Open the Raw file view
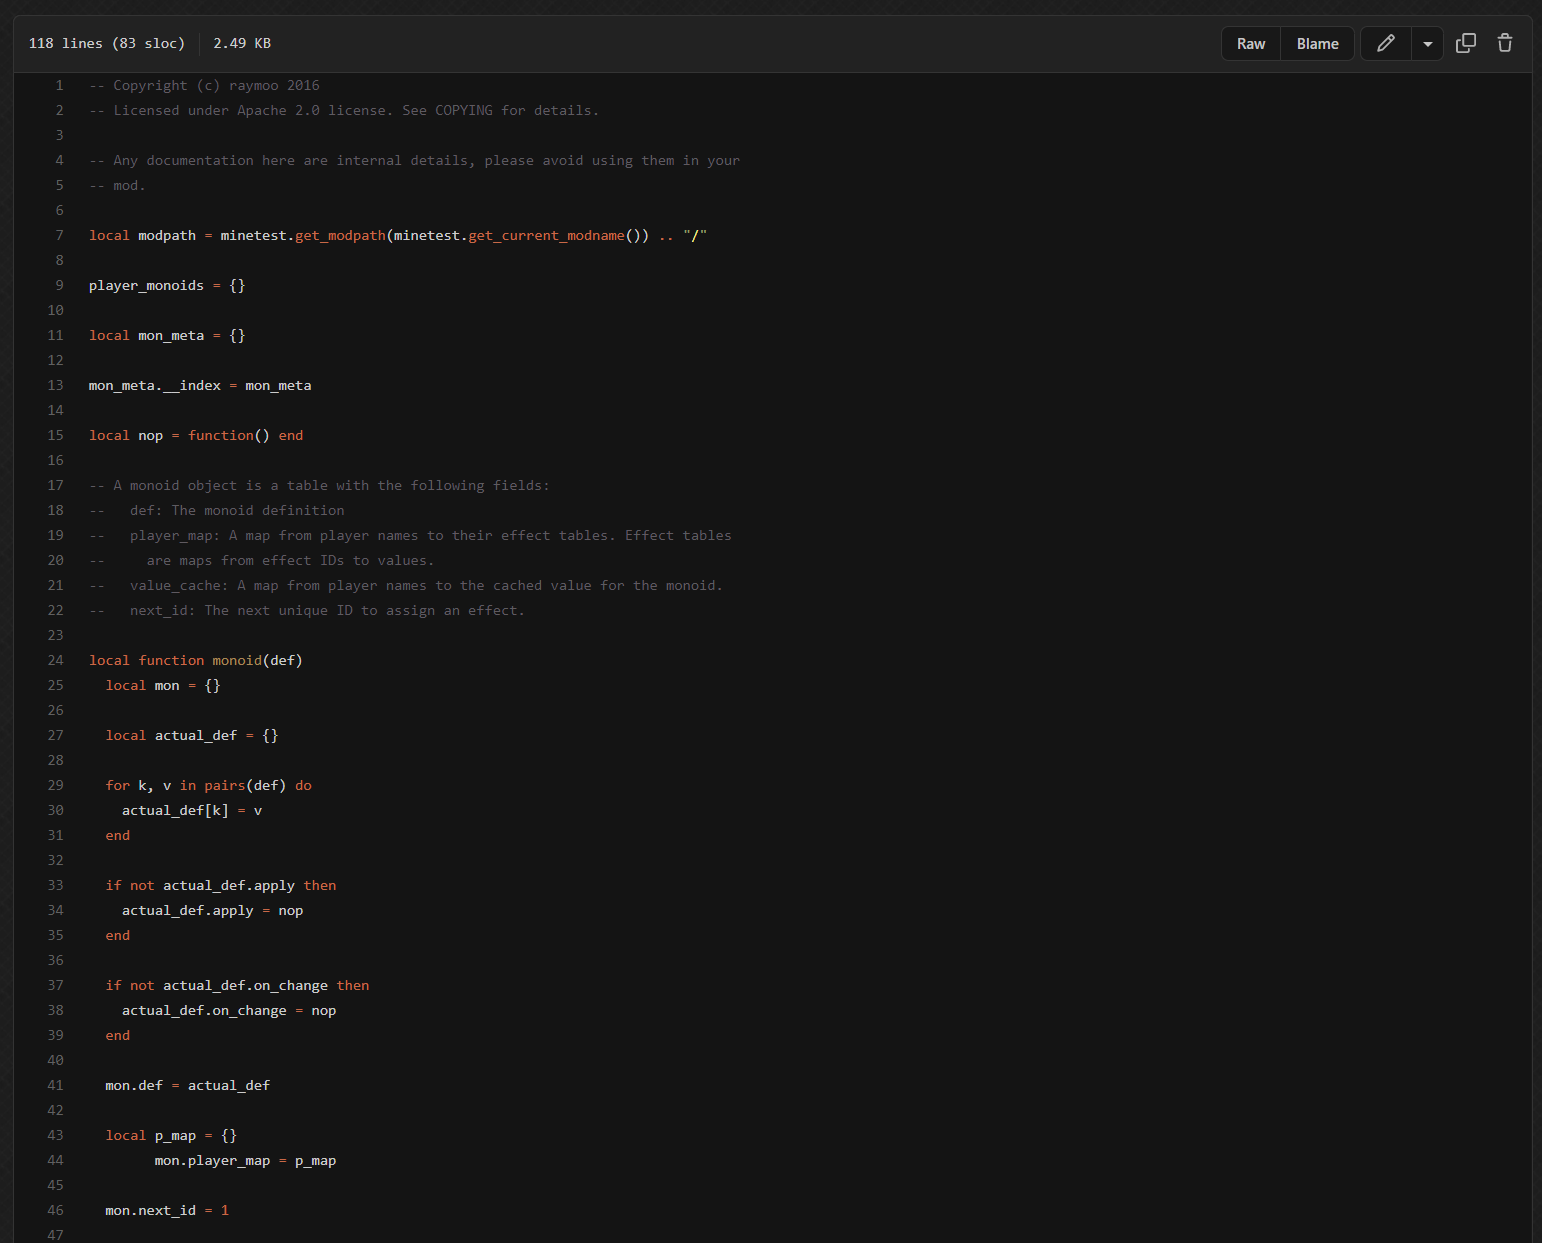This screenshot has width=1542, height=1243. [x=1250, y=44]
